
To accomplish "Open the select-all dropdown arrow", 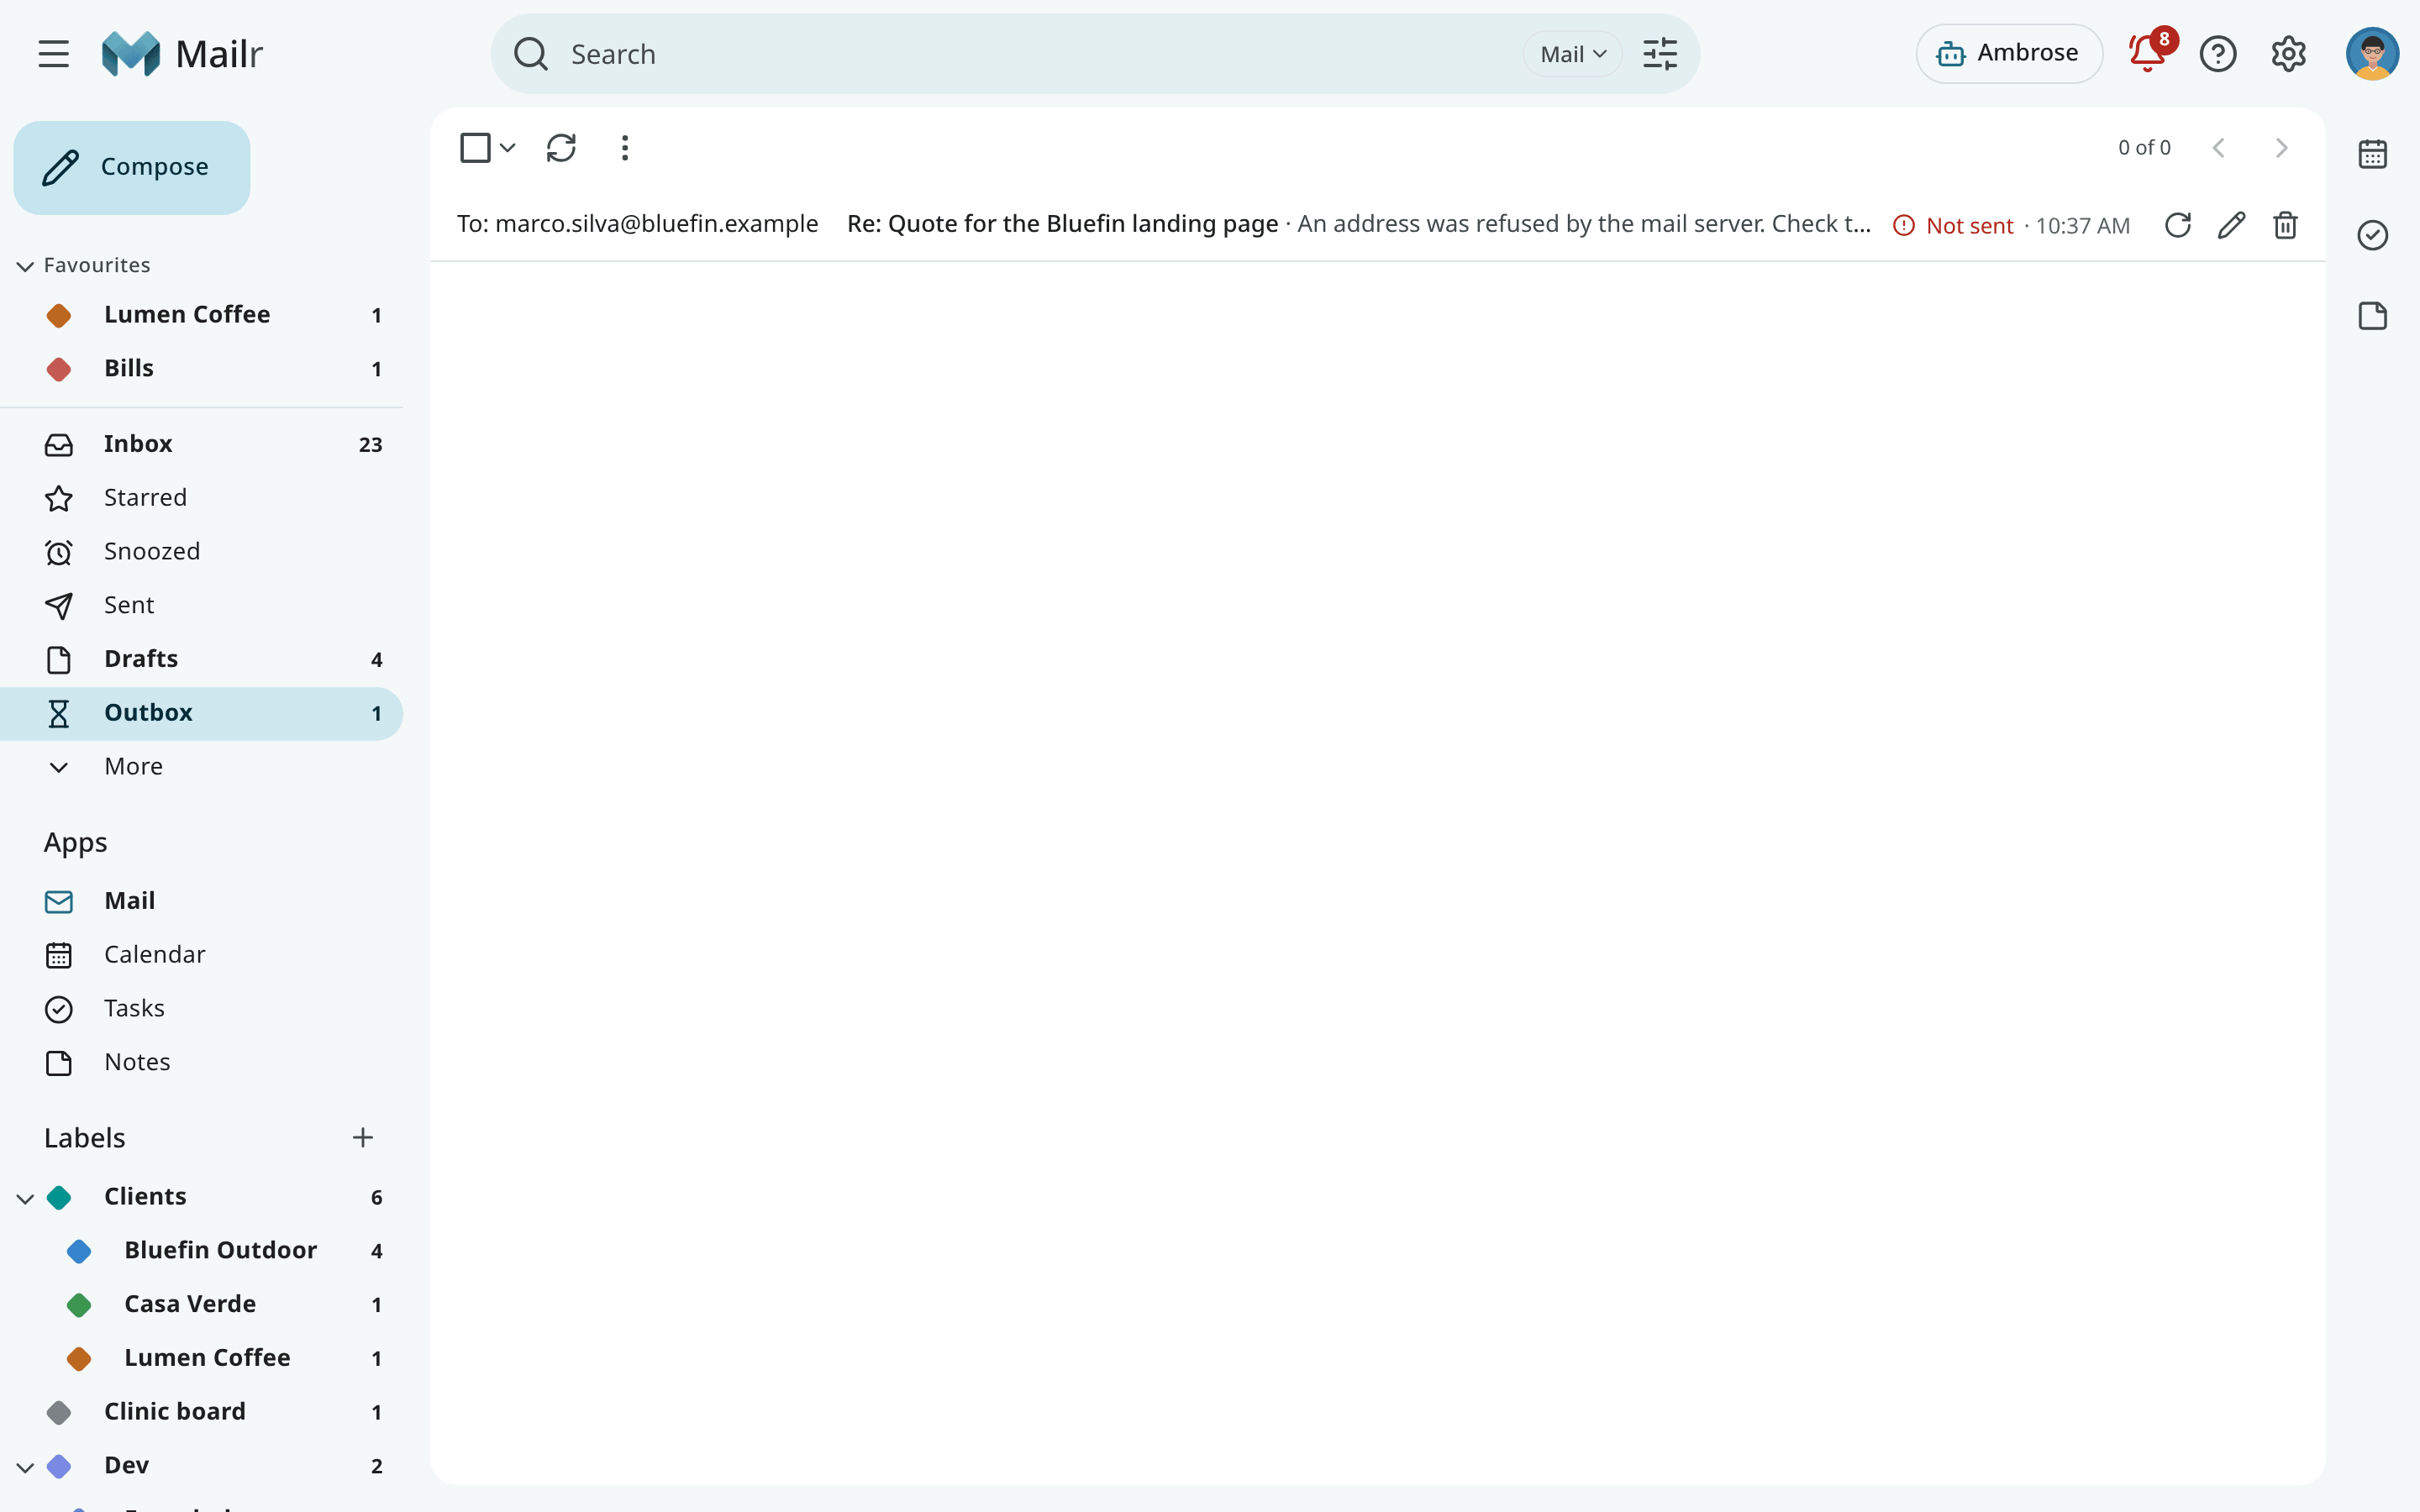I will (508, 148).
